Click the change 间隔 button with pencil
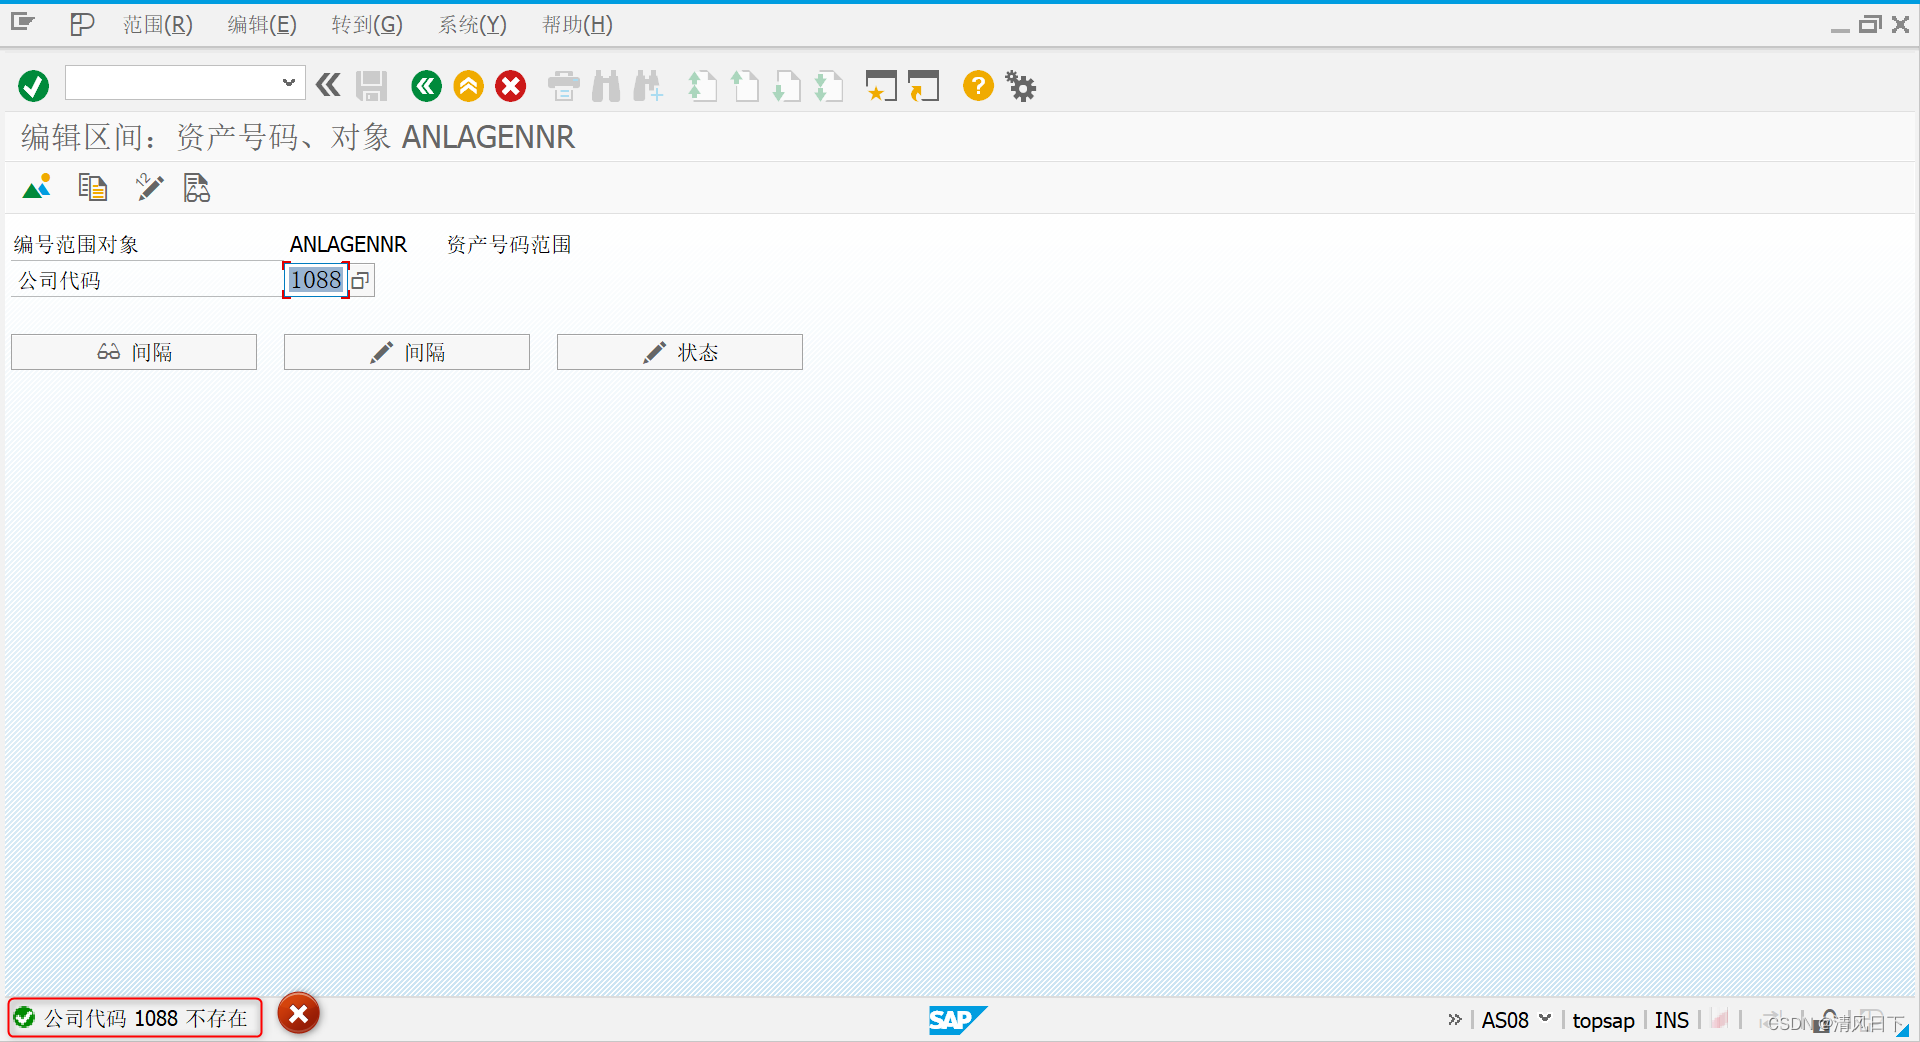1920x1042 pixels. [407, 352]
